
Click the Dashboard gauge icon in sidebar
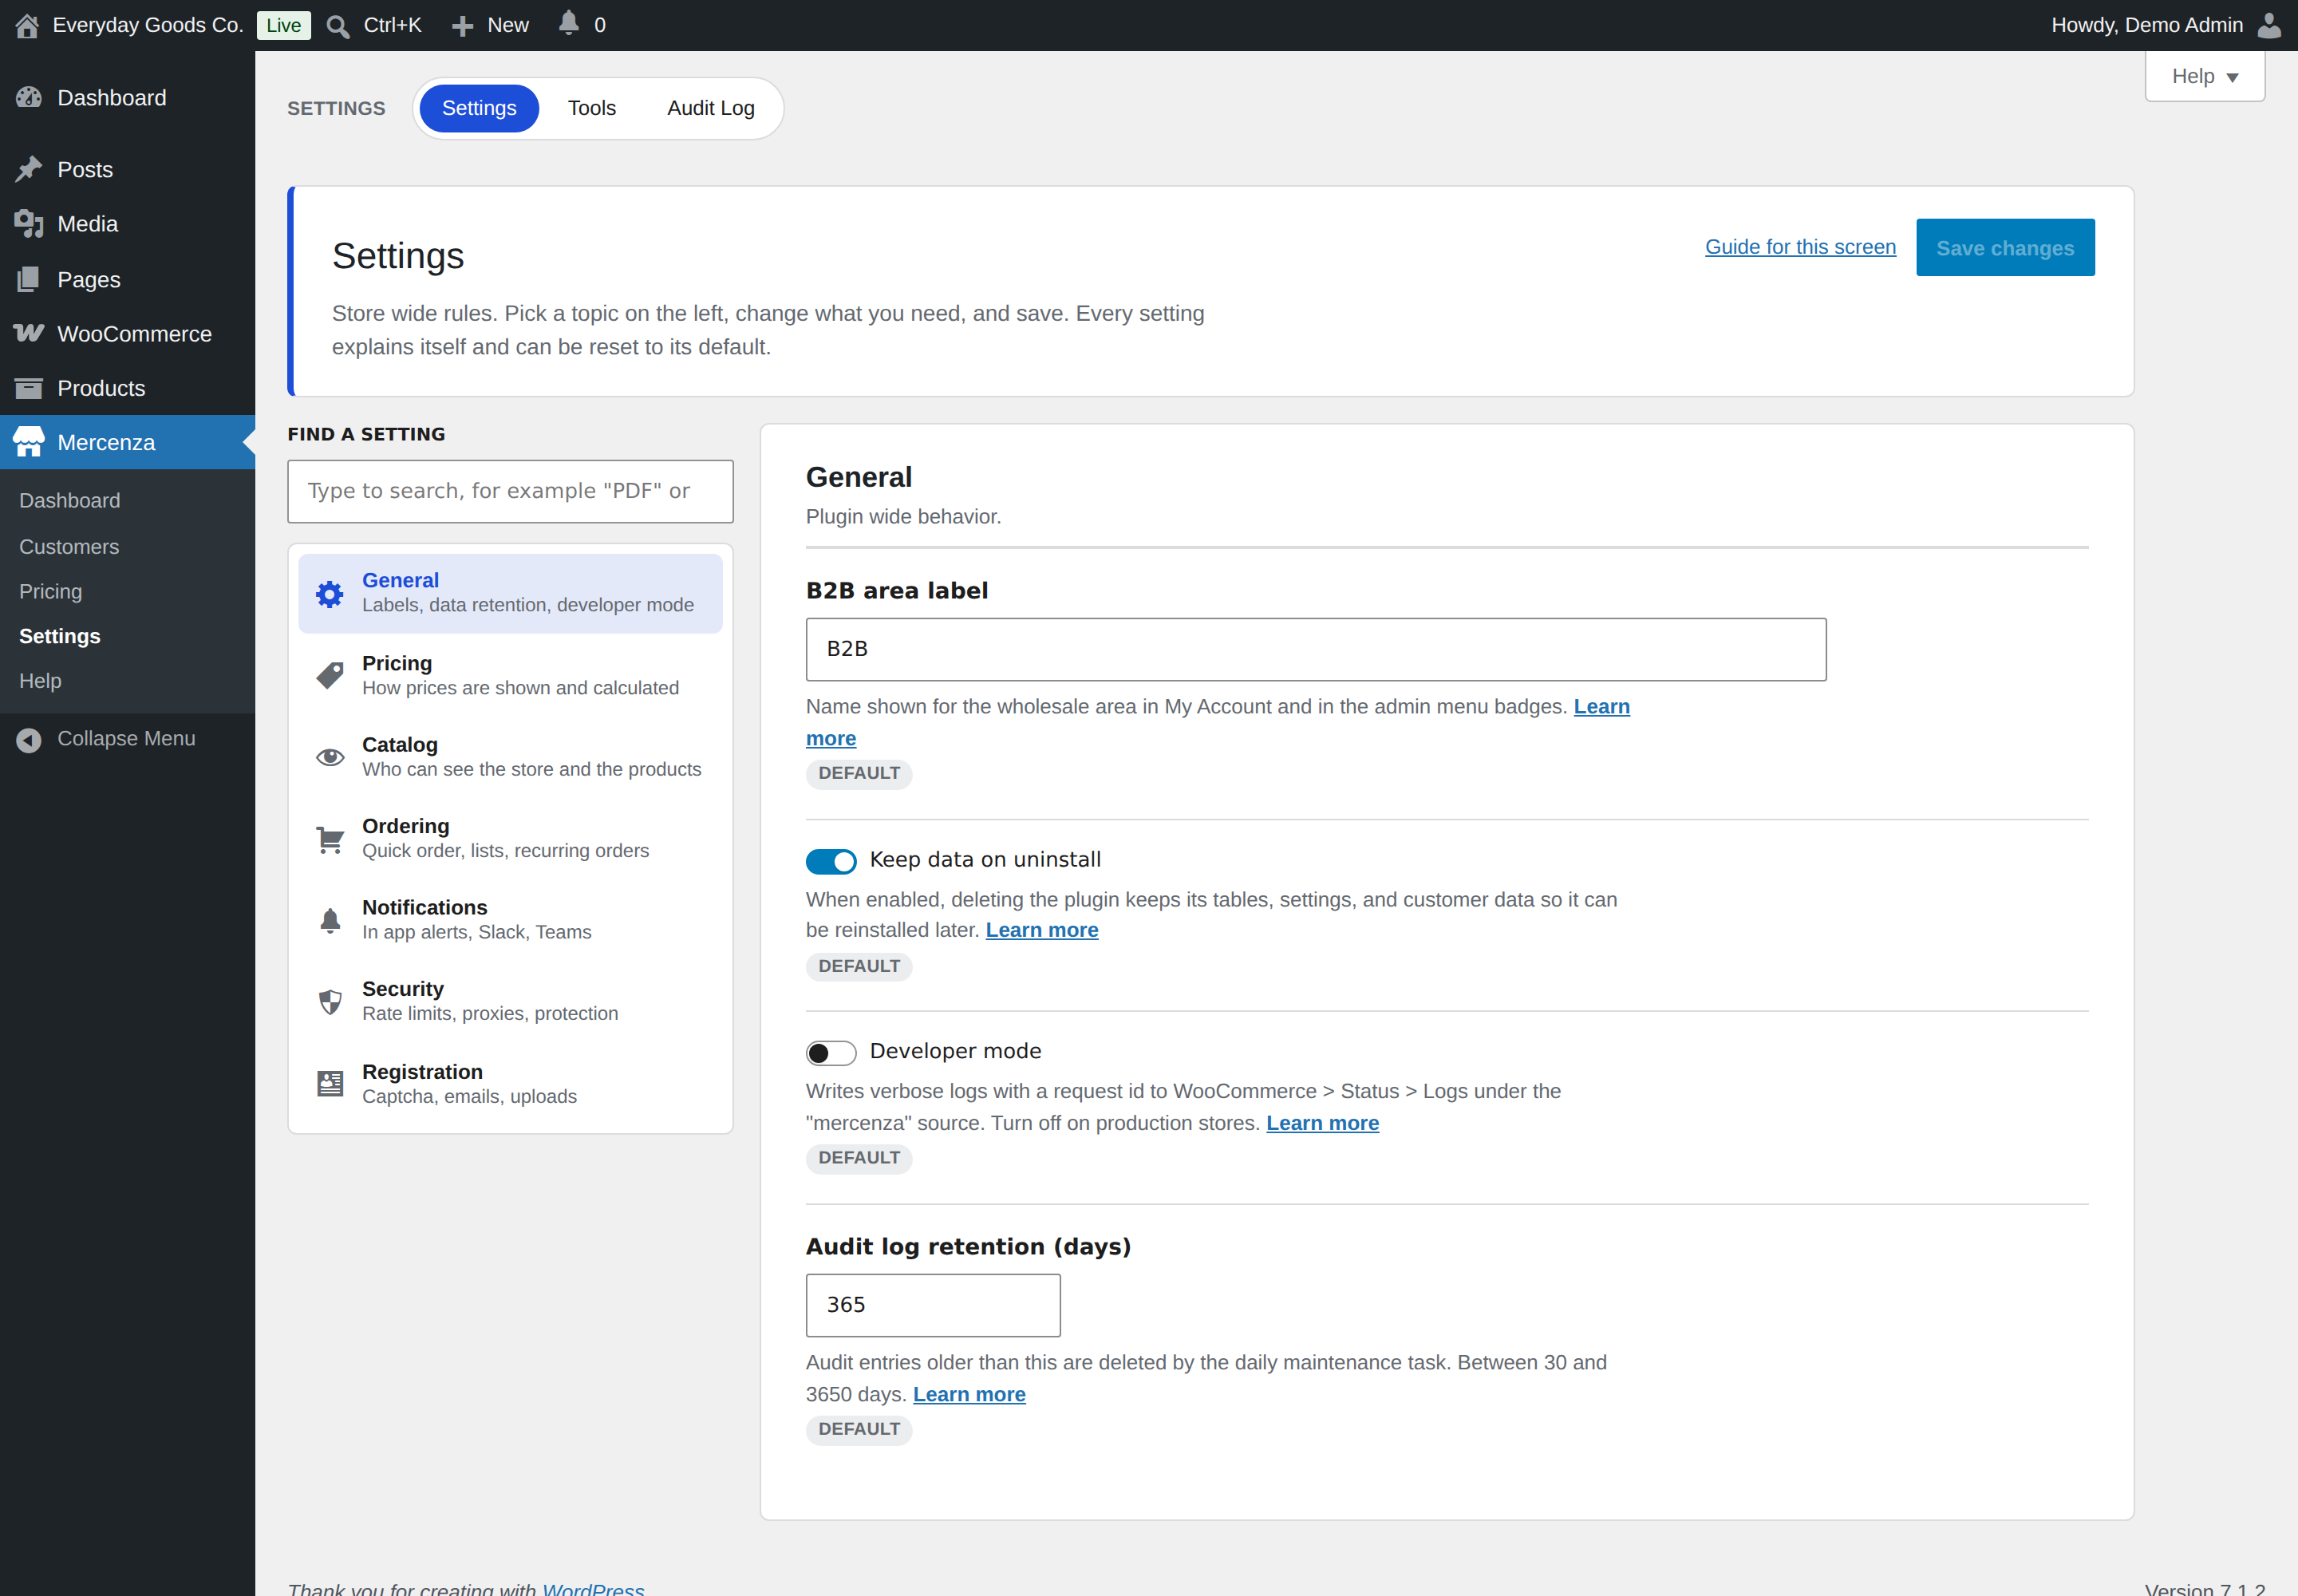29,97
